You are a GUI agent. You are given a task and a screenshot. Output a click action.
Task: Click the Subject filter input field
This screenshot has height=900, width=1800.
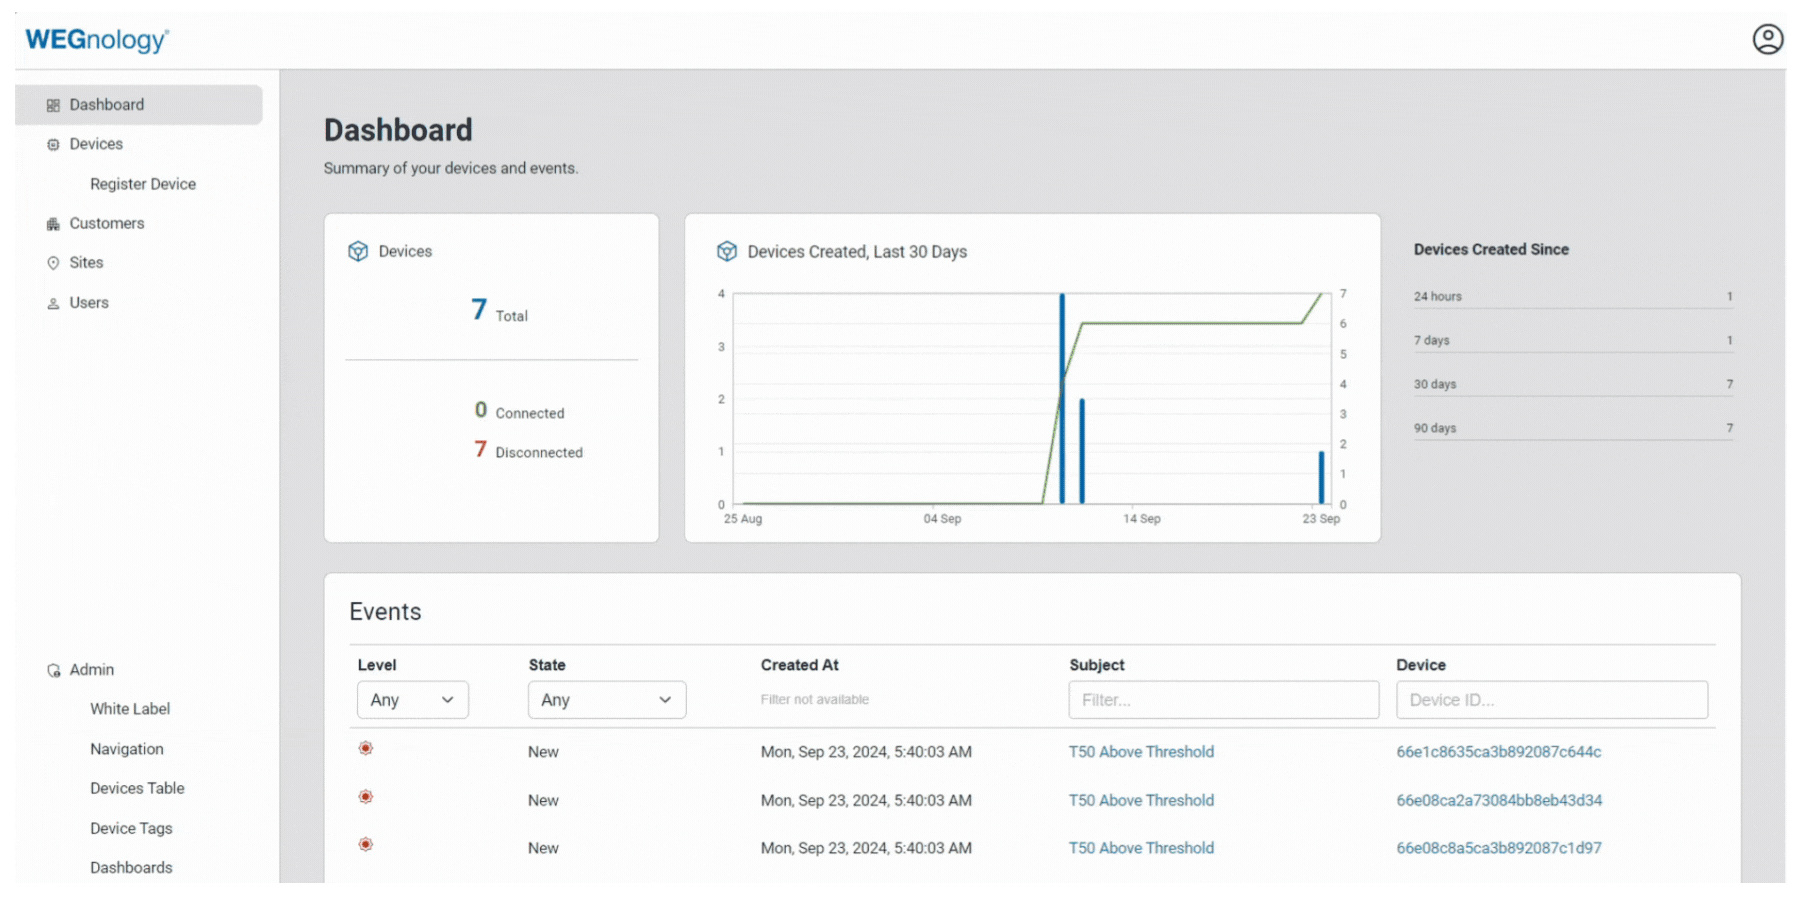[x=1223, y=700]
